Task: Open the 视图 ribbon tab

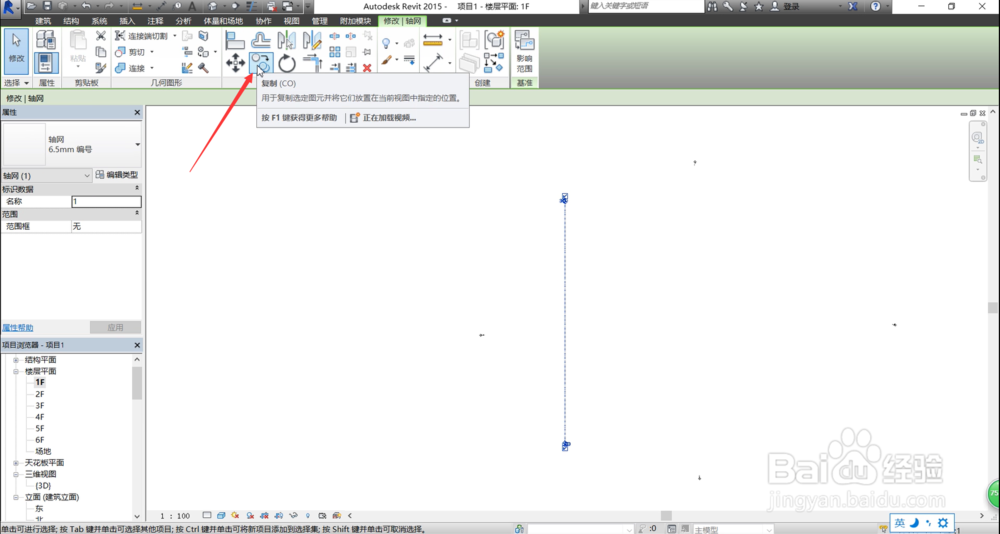Action: [291, 21]
